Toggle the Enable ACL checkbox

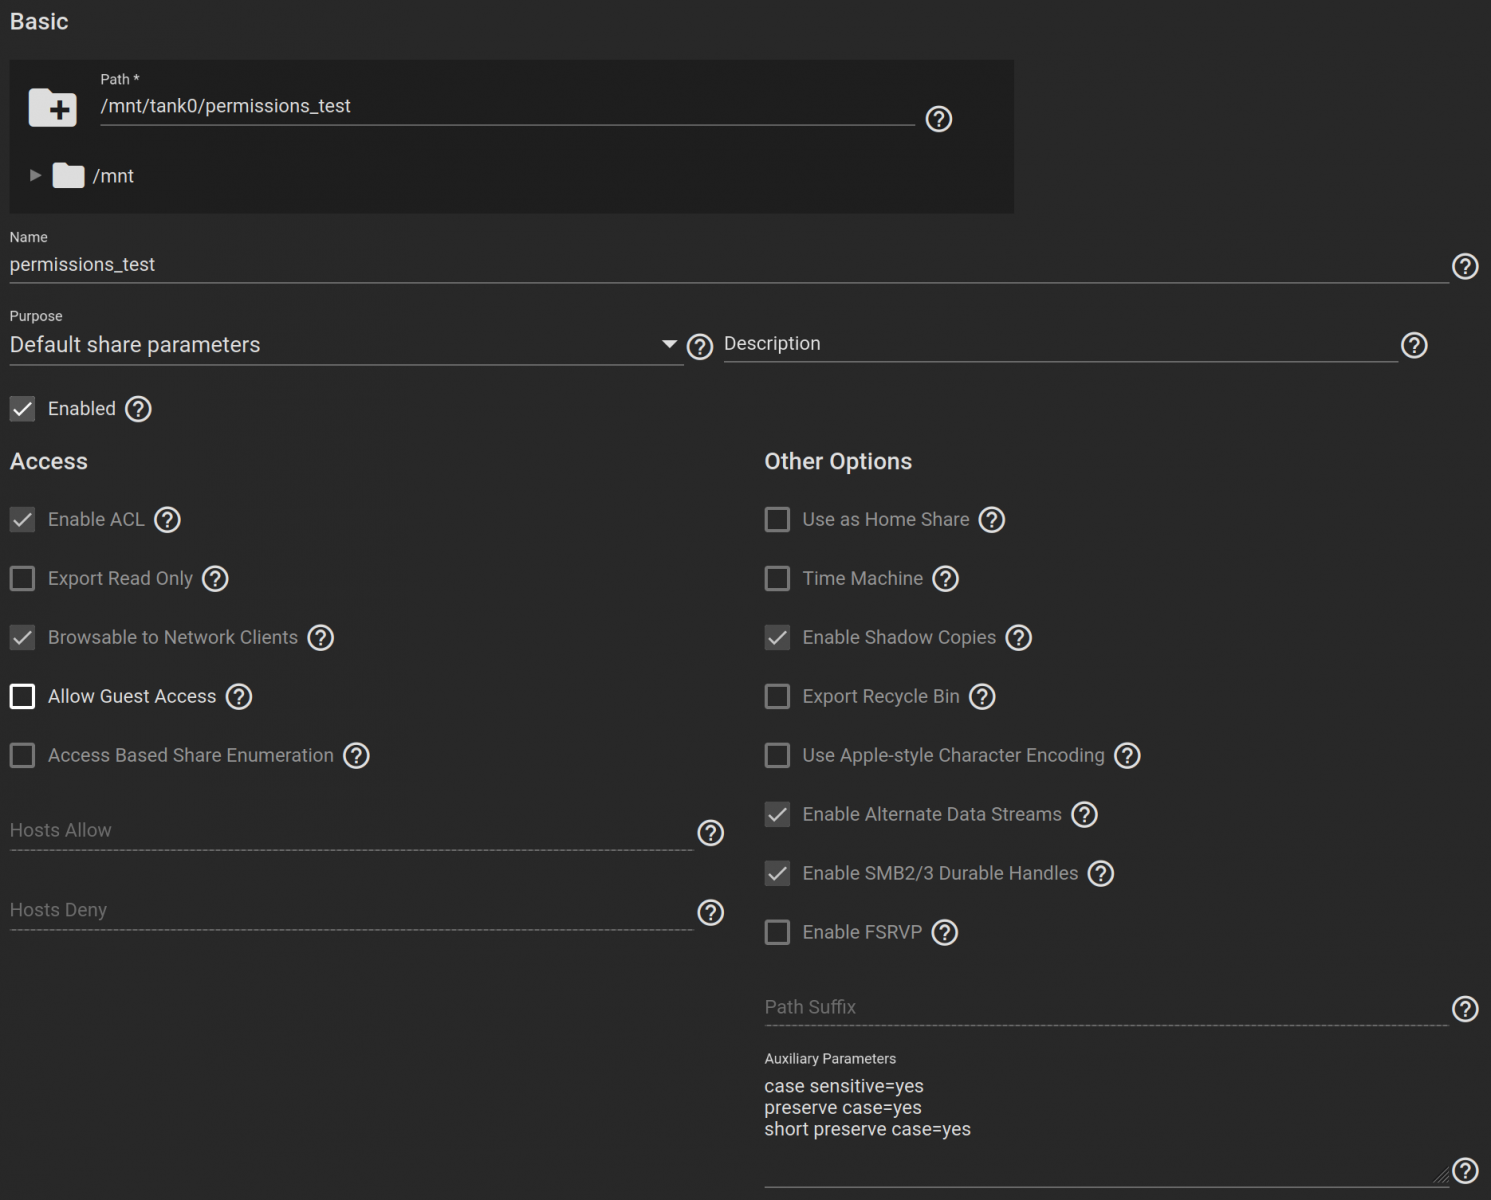(x=22, y=520)
